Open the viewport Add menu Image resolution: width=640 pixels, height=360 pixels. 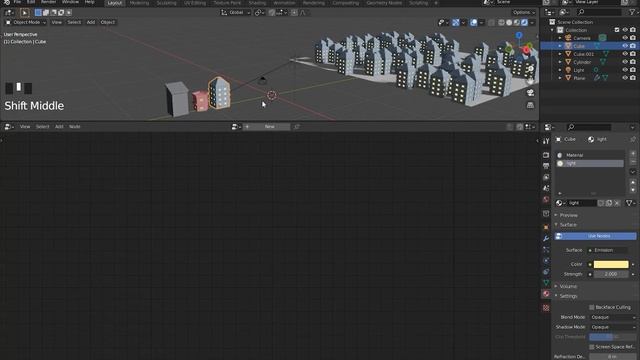tap(91, 22)
